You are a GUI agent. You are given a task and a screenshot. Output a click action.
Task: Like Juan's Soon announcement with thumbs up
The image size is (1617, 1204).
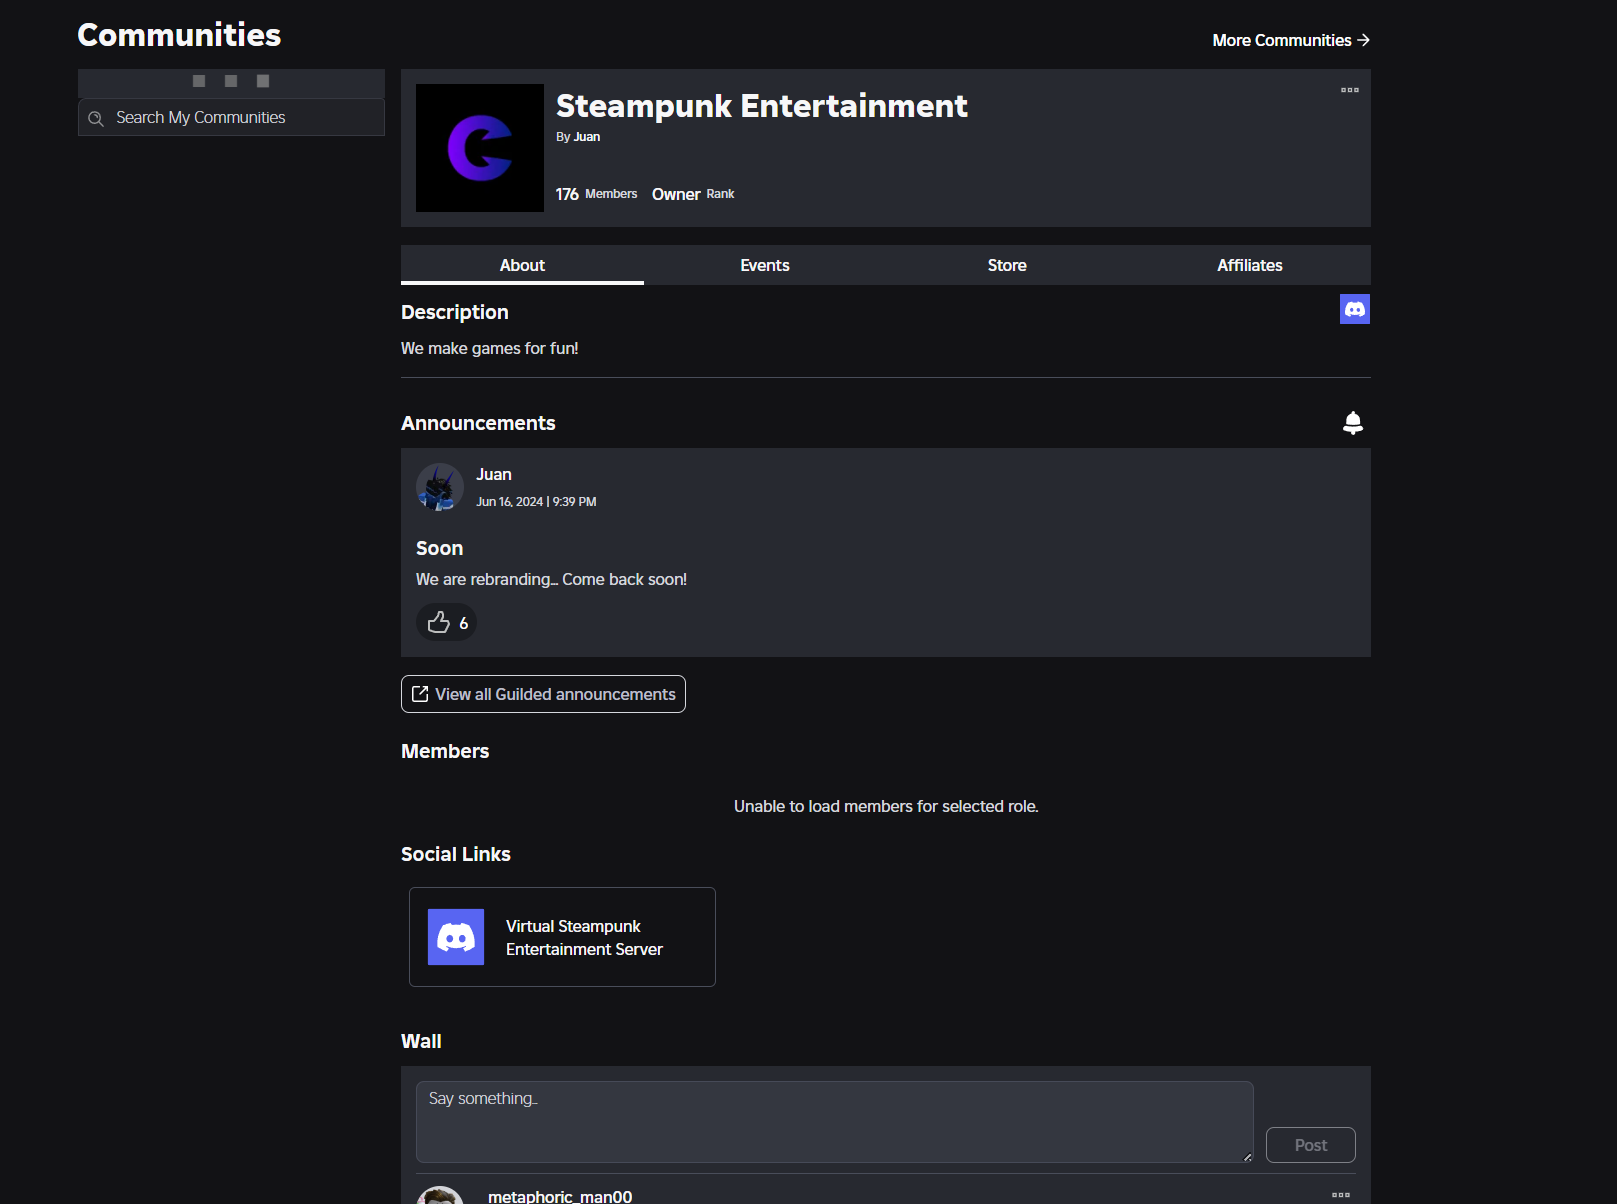click(446, 622)
